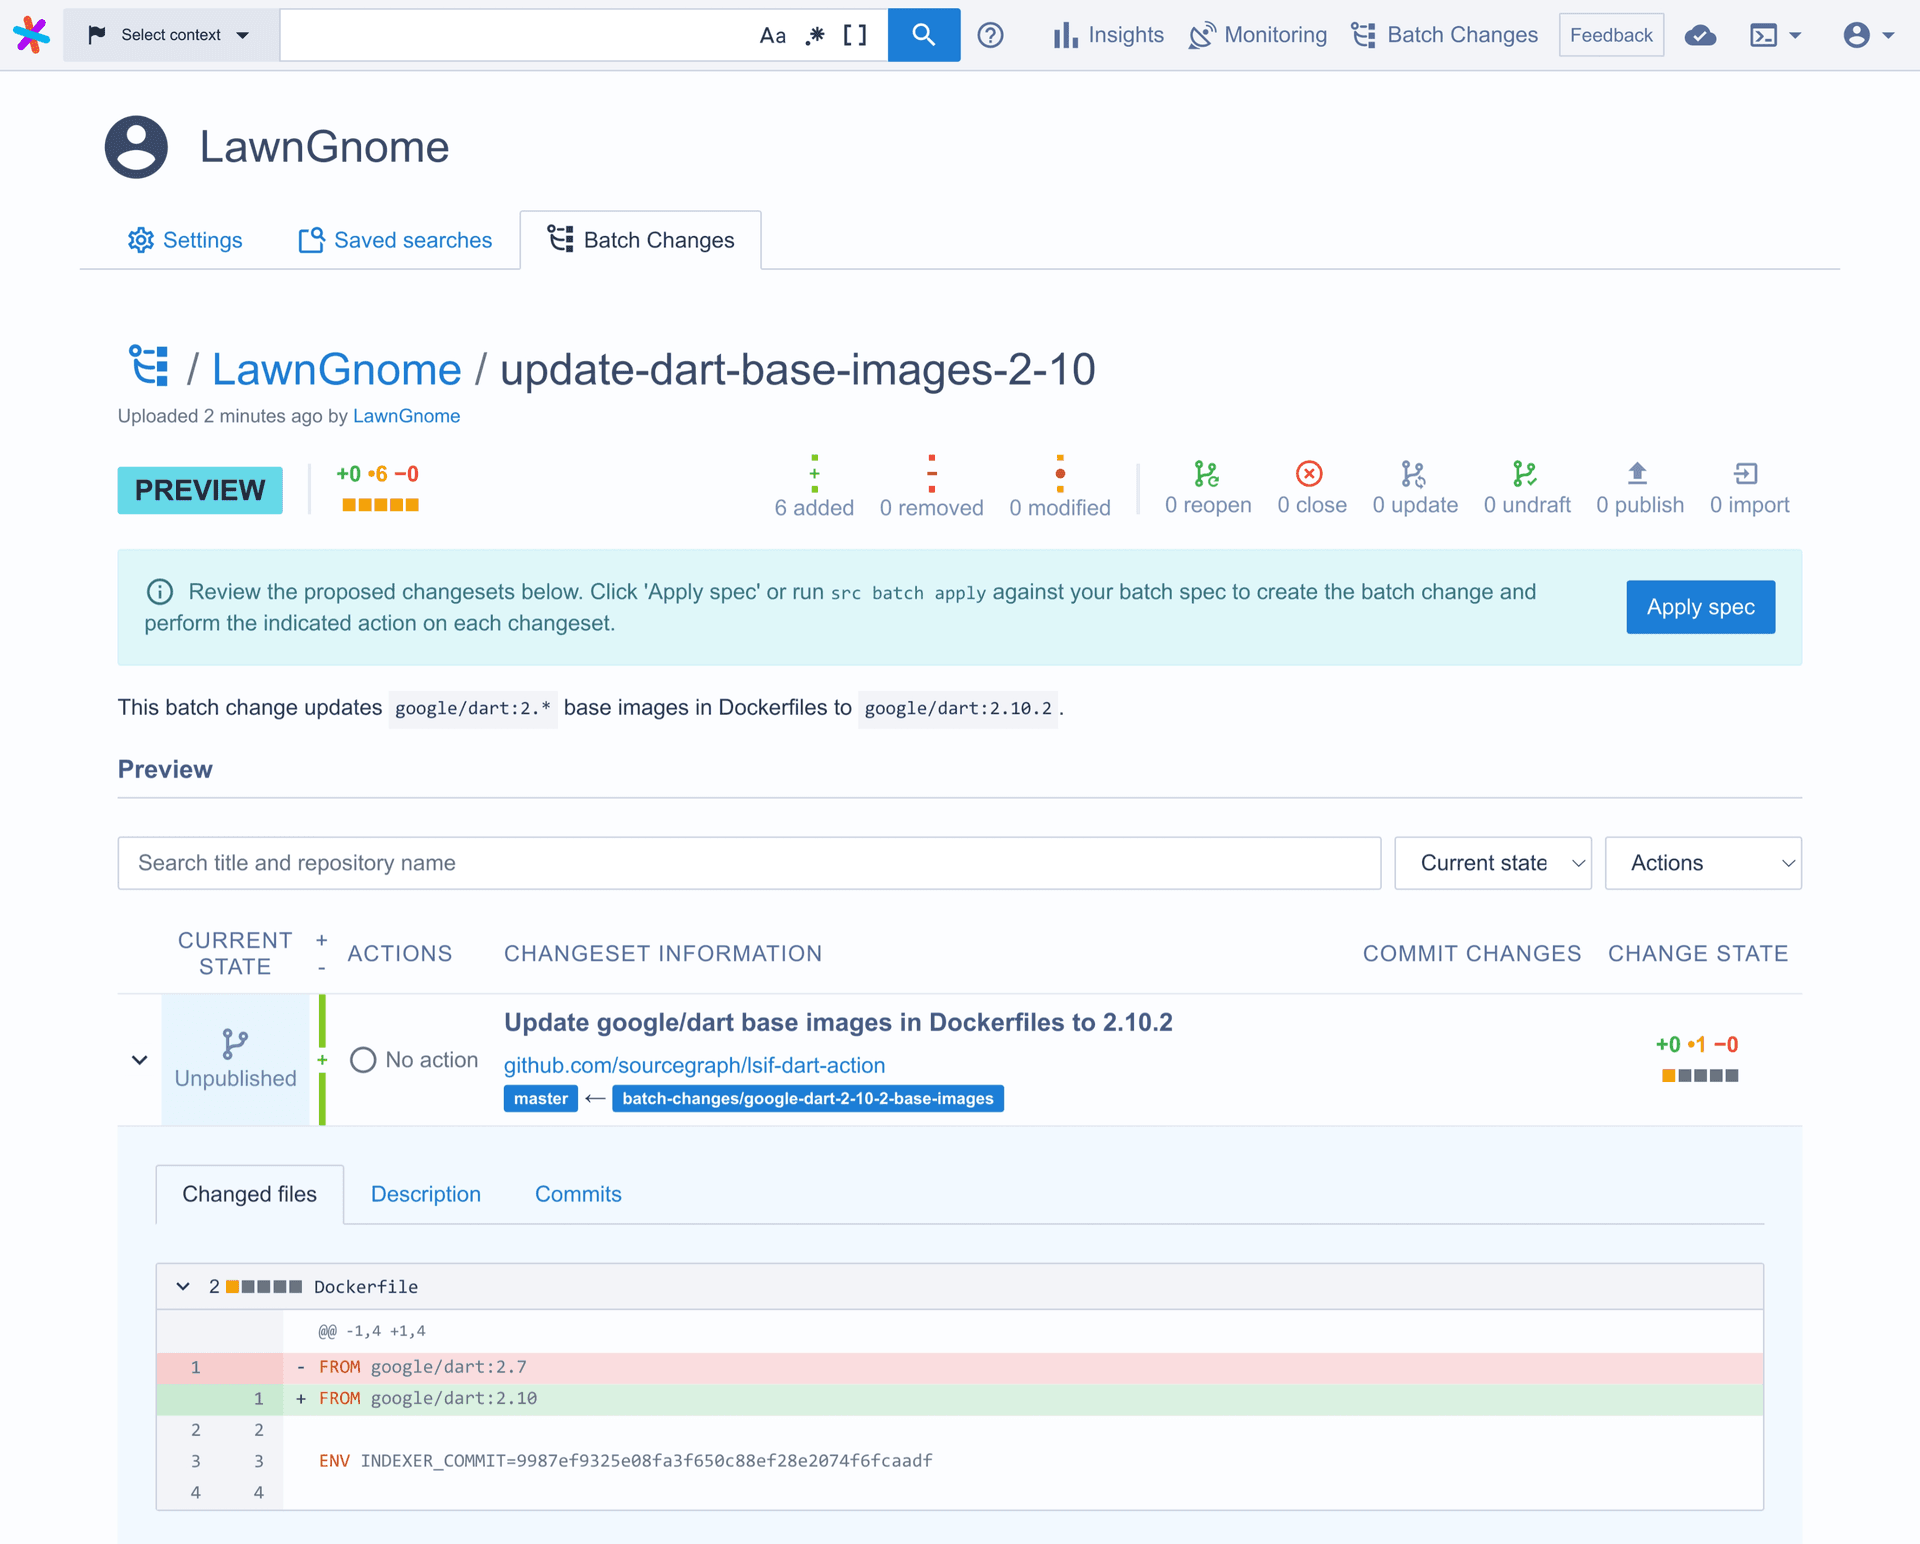Viewport: 1920px width, 1544px height.
Task: Click the removed line FROM google/dart:2.7
Action: tap(960, 1367)
